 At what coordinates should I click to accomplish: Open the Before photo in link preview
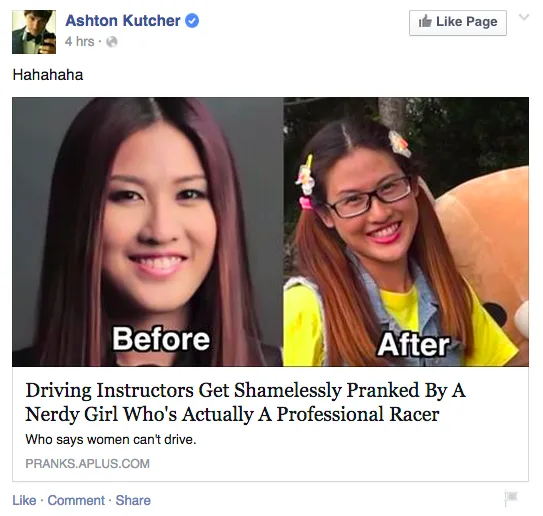click(x=148, y=232)
